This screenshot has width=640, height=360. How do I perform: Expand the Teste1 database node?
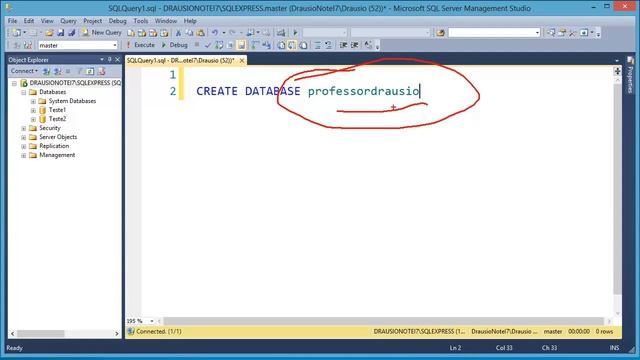[33, 110]
